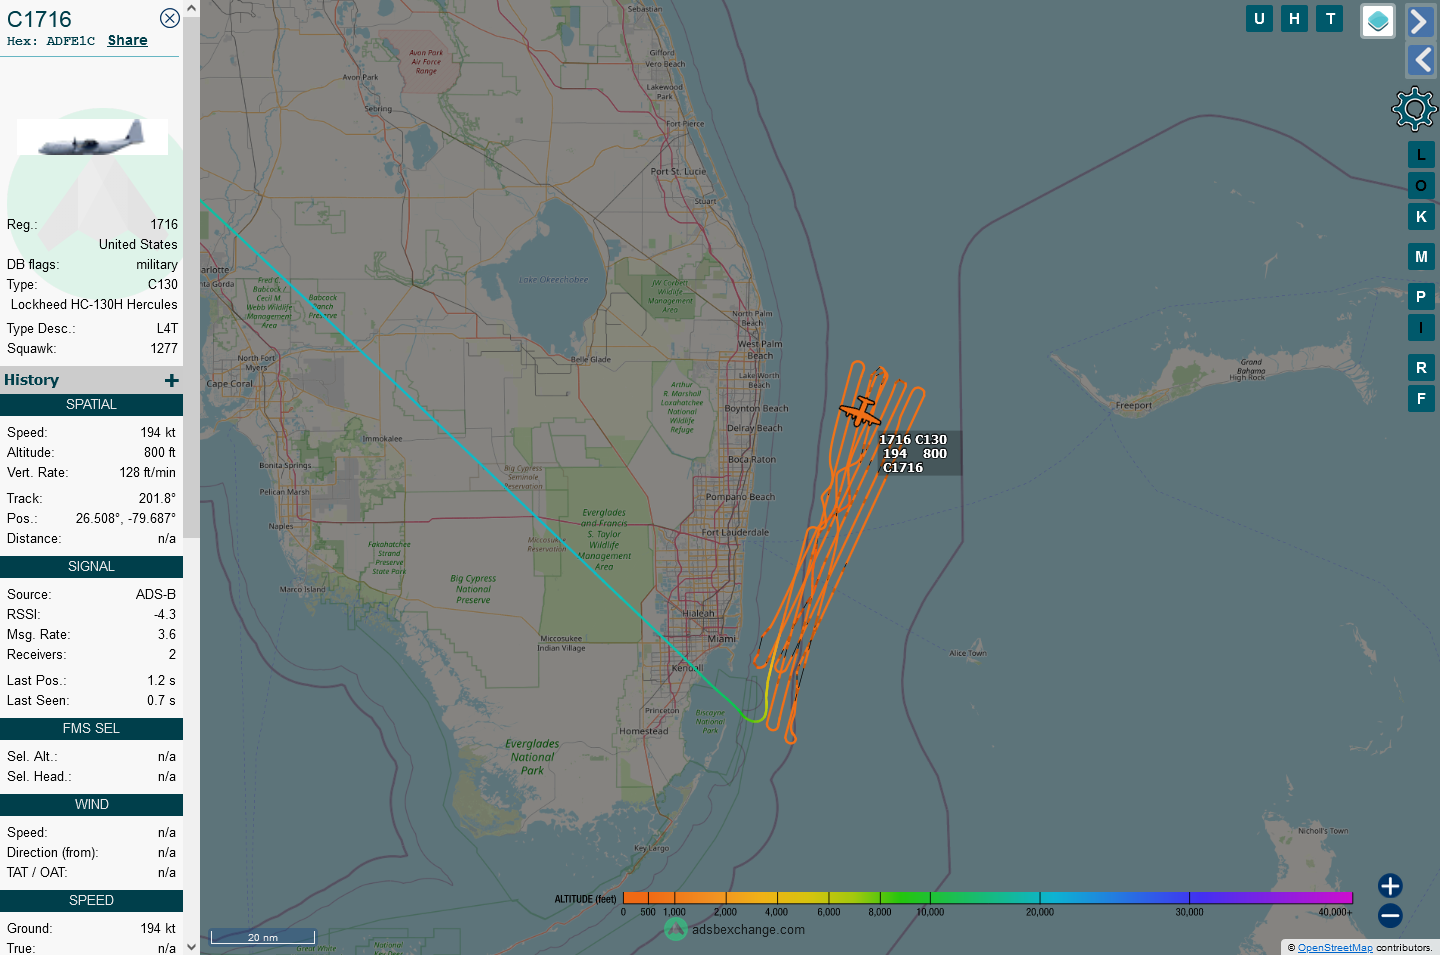Close the C1716 aircraft info panel
The height and width of the screenshot is (955, 1440).
click(x=170, y=18)
